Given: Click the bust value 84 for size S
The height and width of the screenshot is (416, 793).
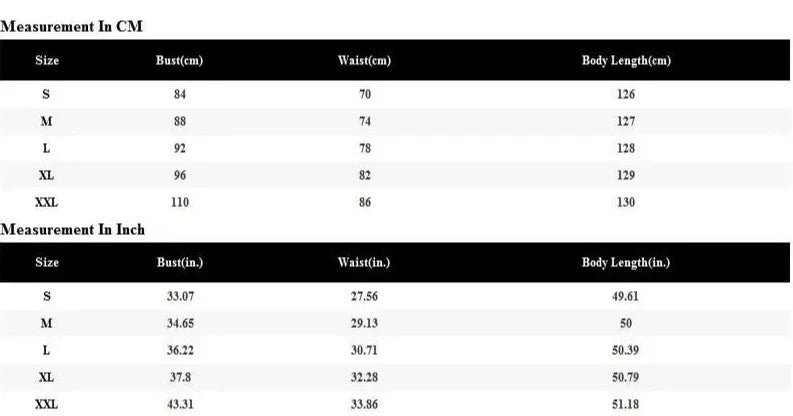Looking at the screenshot, I should tap(180, 94).
